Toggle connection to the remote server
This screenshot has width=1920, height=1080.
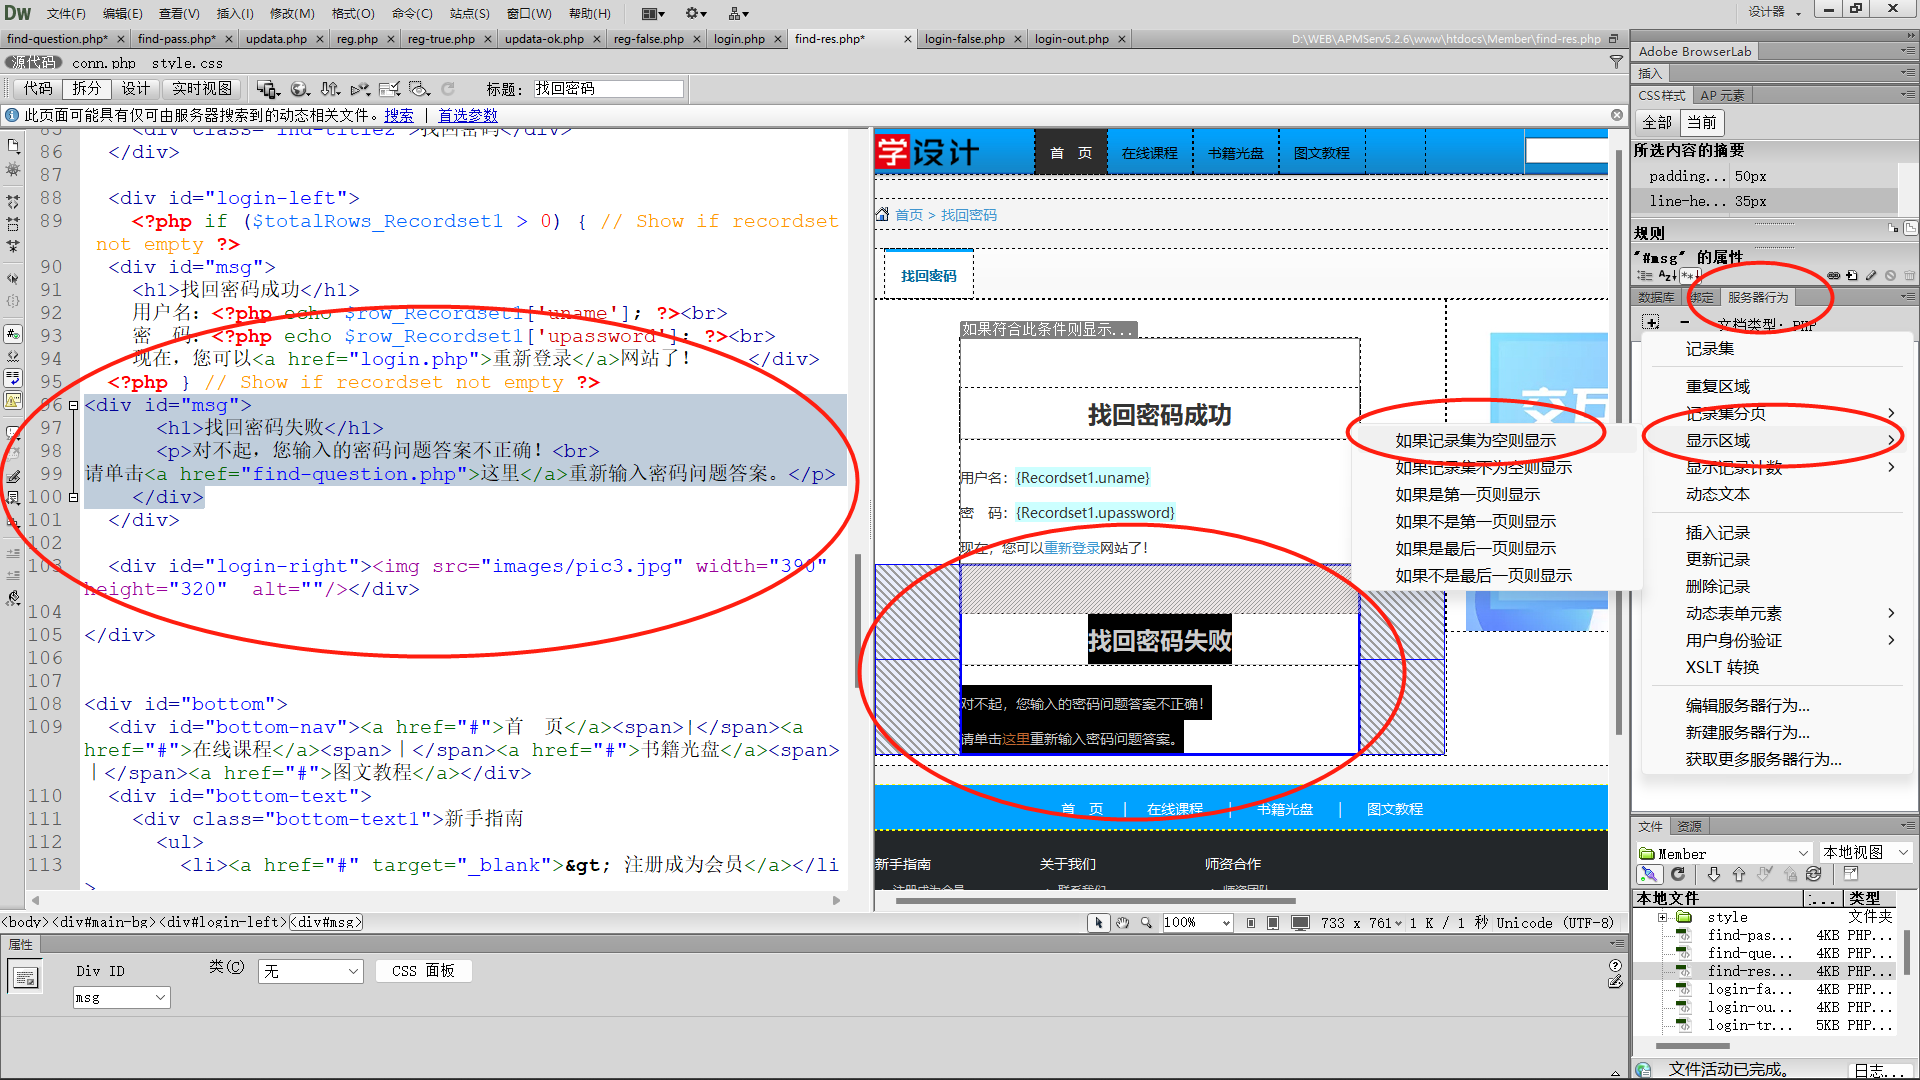coord(1650,873)
